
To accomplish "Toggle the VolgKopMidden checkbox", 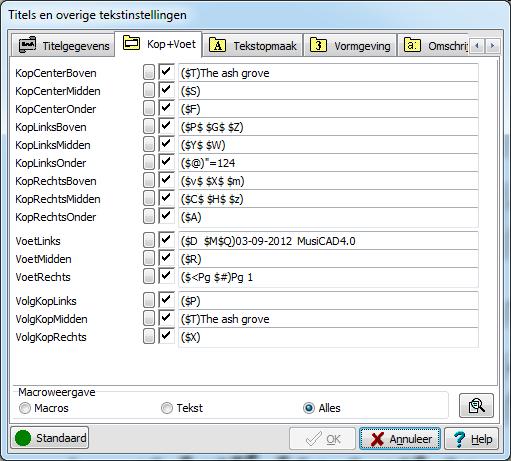I will coord(166,318).
